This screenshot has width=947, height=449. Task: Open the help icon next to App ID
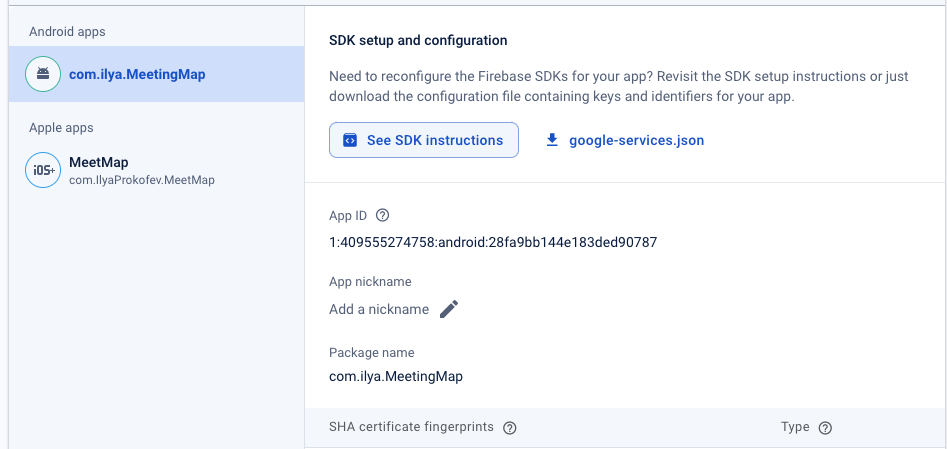[x=382, y=216]
